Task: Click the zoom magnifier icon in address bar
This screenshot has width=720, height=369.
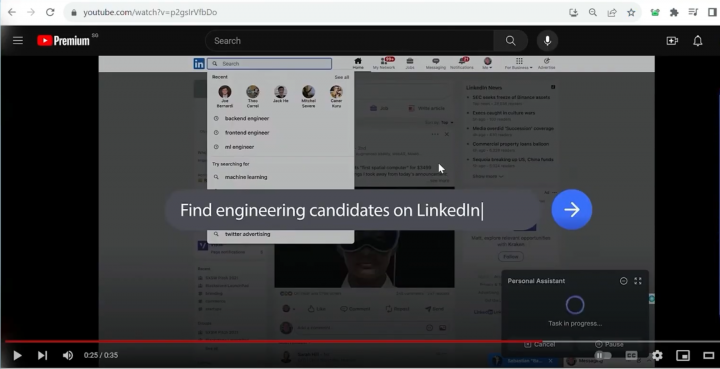Action: 593,12
